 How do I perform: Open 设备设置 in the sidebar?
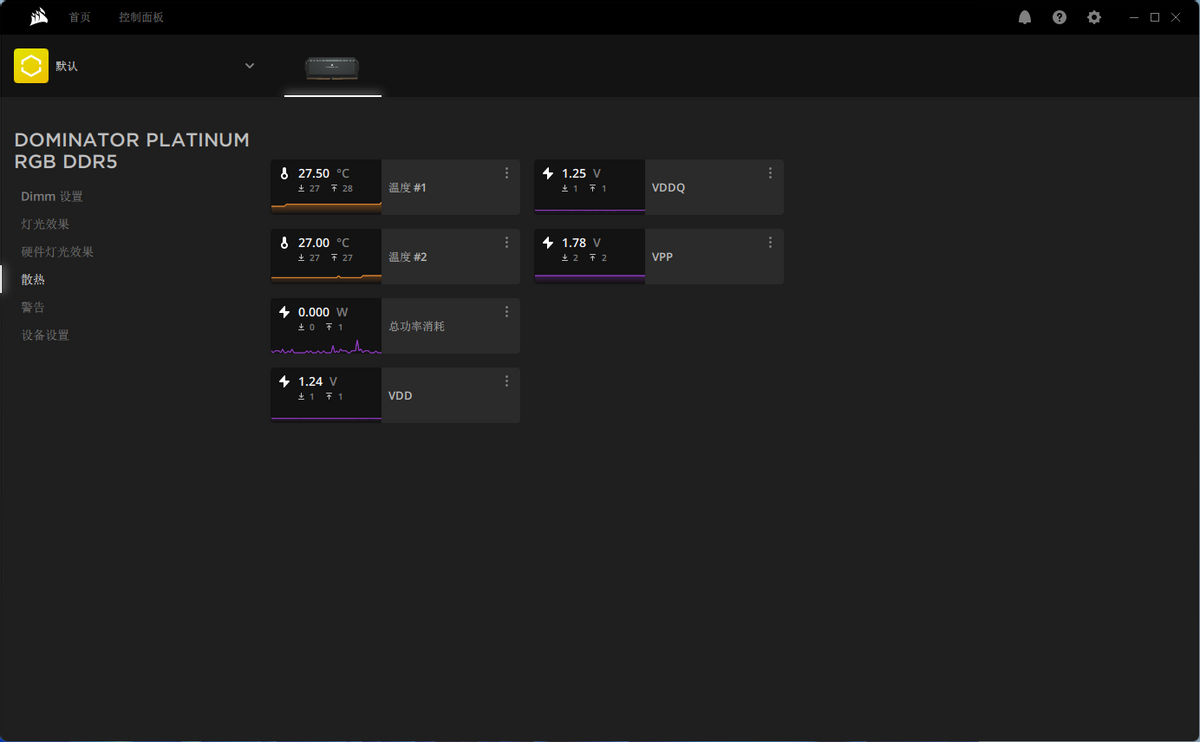46,336
